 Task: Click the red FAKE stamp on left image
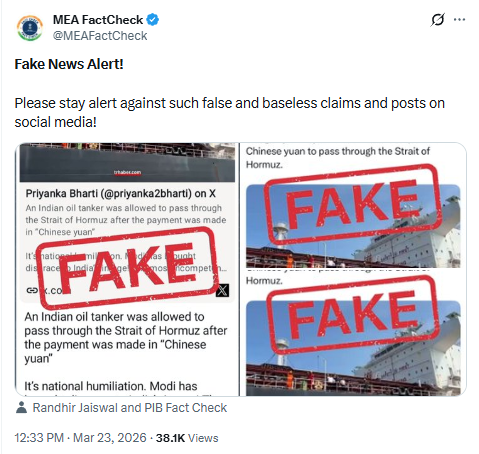pyautogui.click(x=127, y=268)
